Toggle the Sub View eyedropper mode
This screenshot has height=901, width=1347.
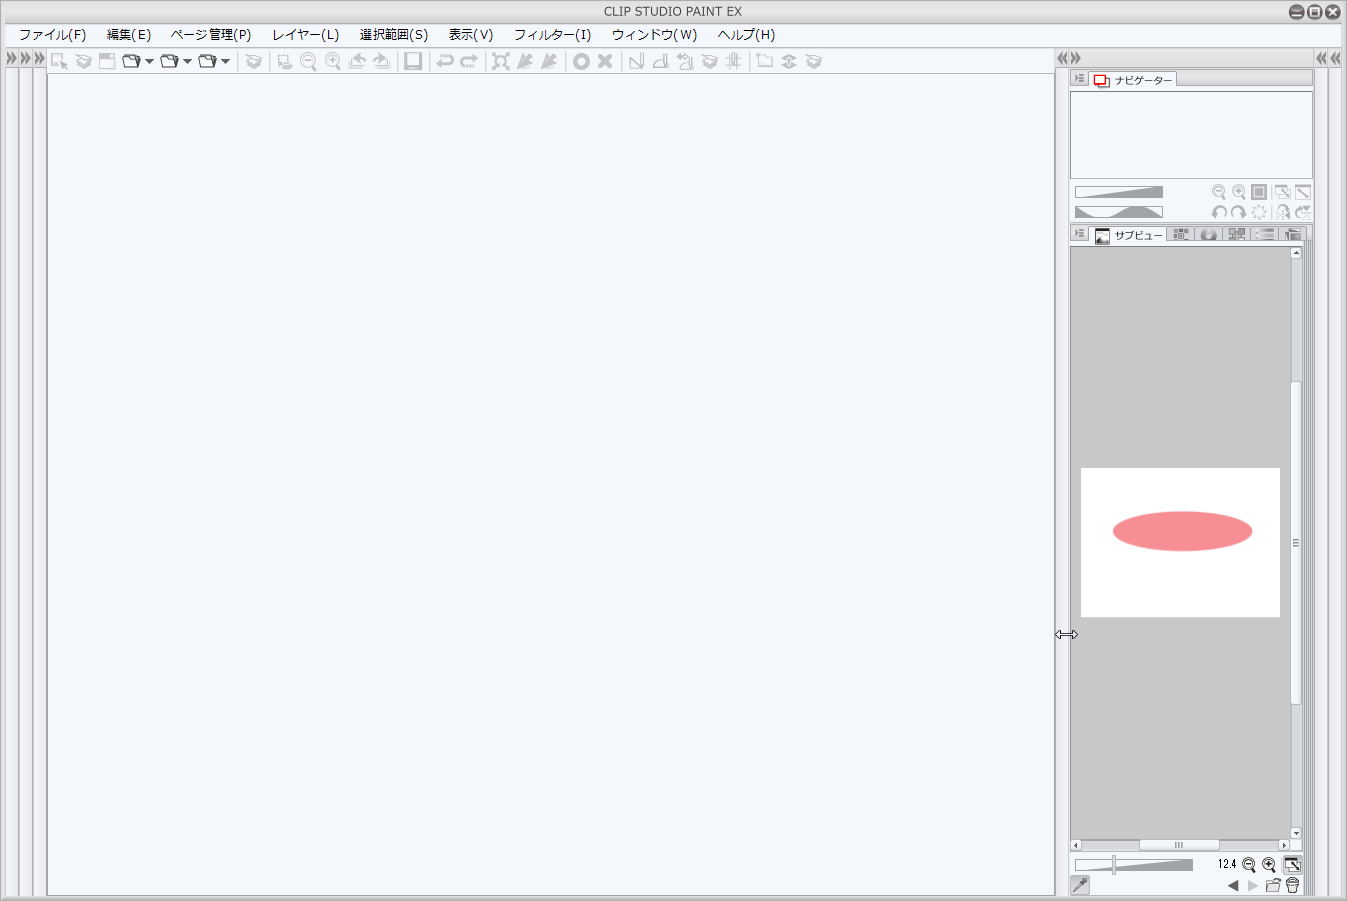point(1080,885)
